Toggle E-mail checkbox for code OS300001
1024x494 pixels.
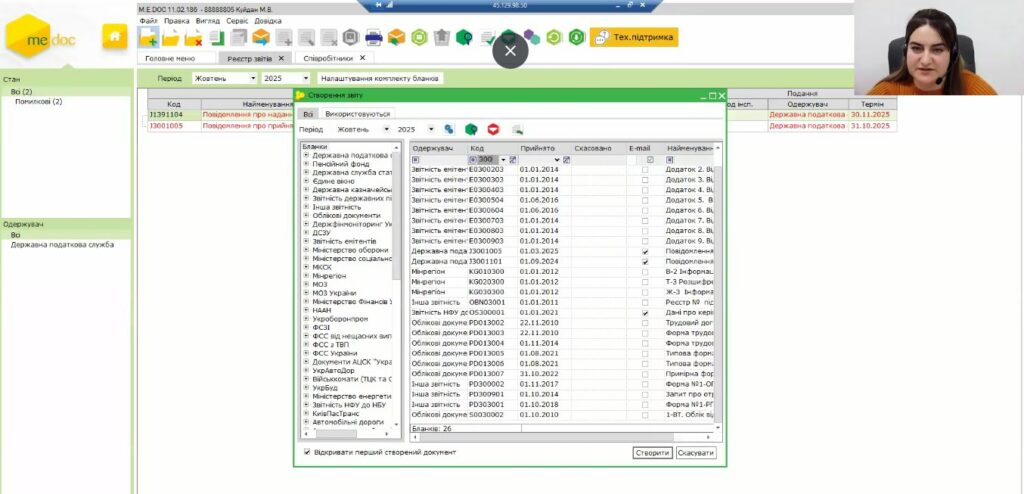[646, 313]
